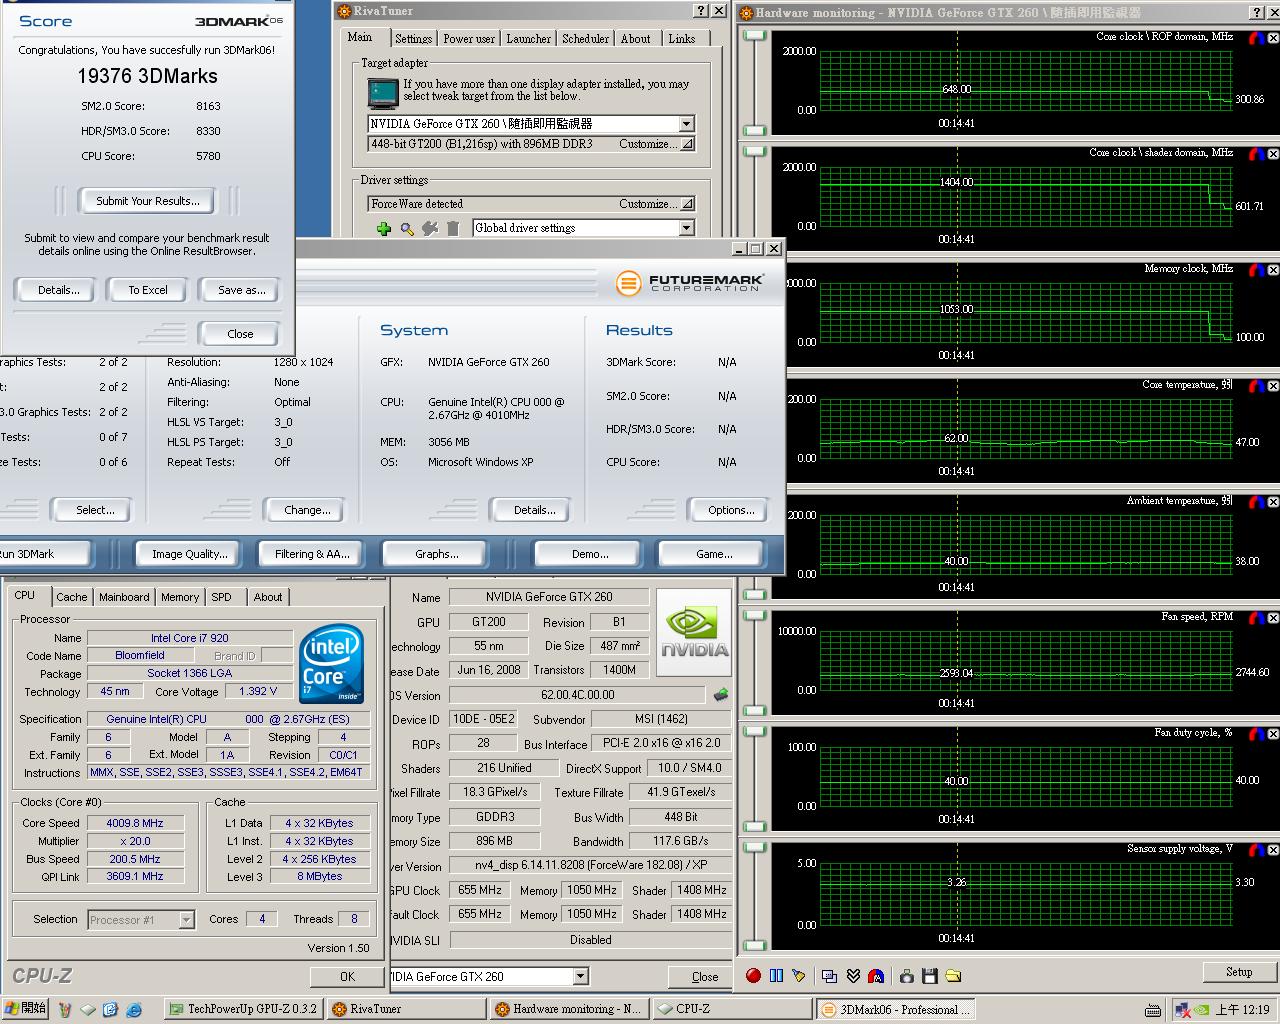Click the NVIDIA tray icon in system tray

[1204, 1010]
